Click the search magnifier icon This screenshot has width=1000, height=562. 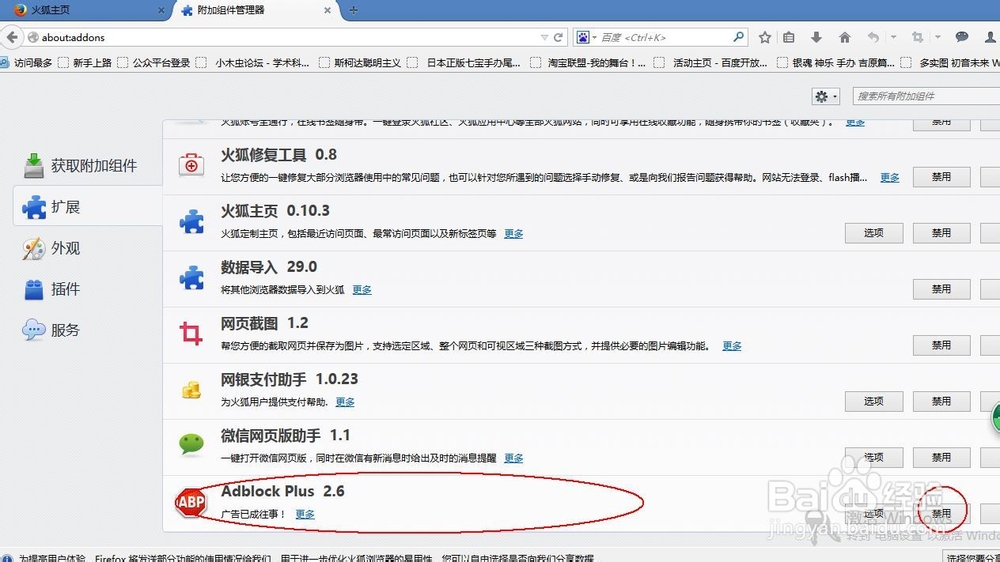pyautogui.click(x=739, y=37)
